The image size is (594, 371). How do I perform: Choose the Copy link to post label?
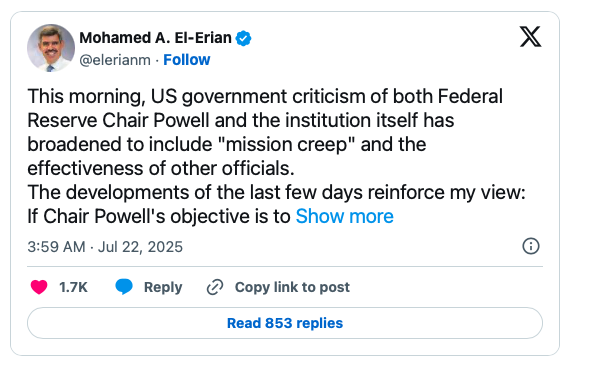(292, 287)
